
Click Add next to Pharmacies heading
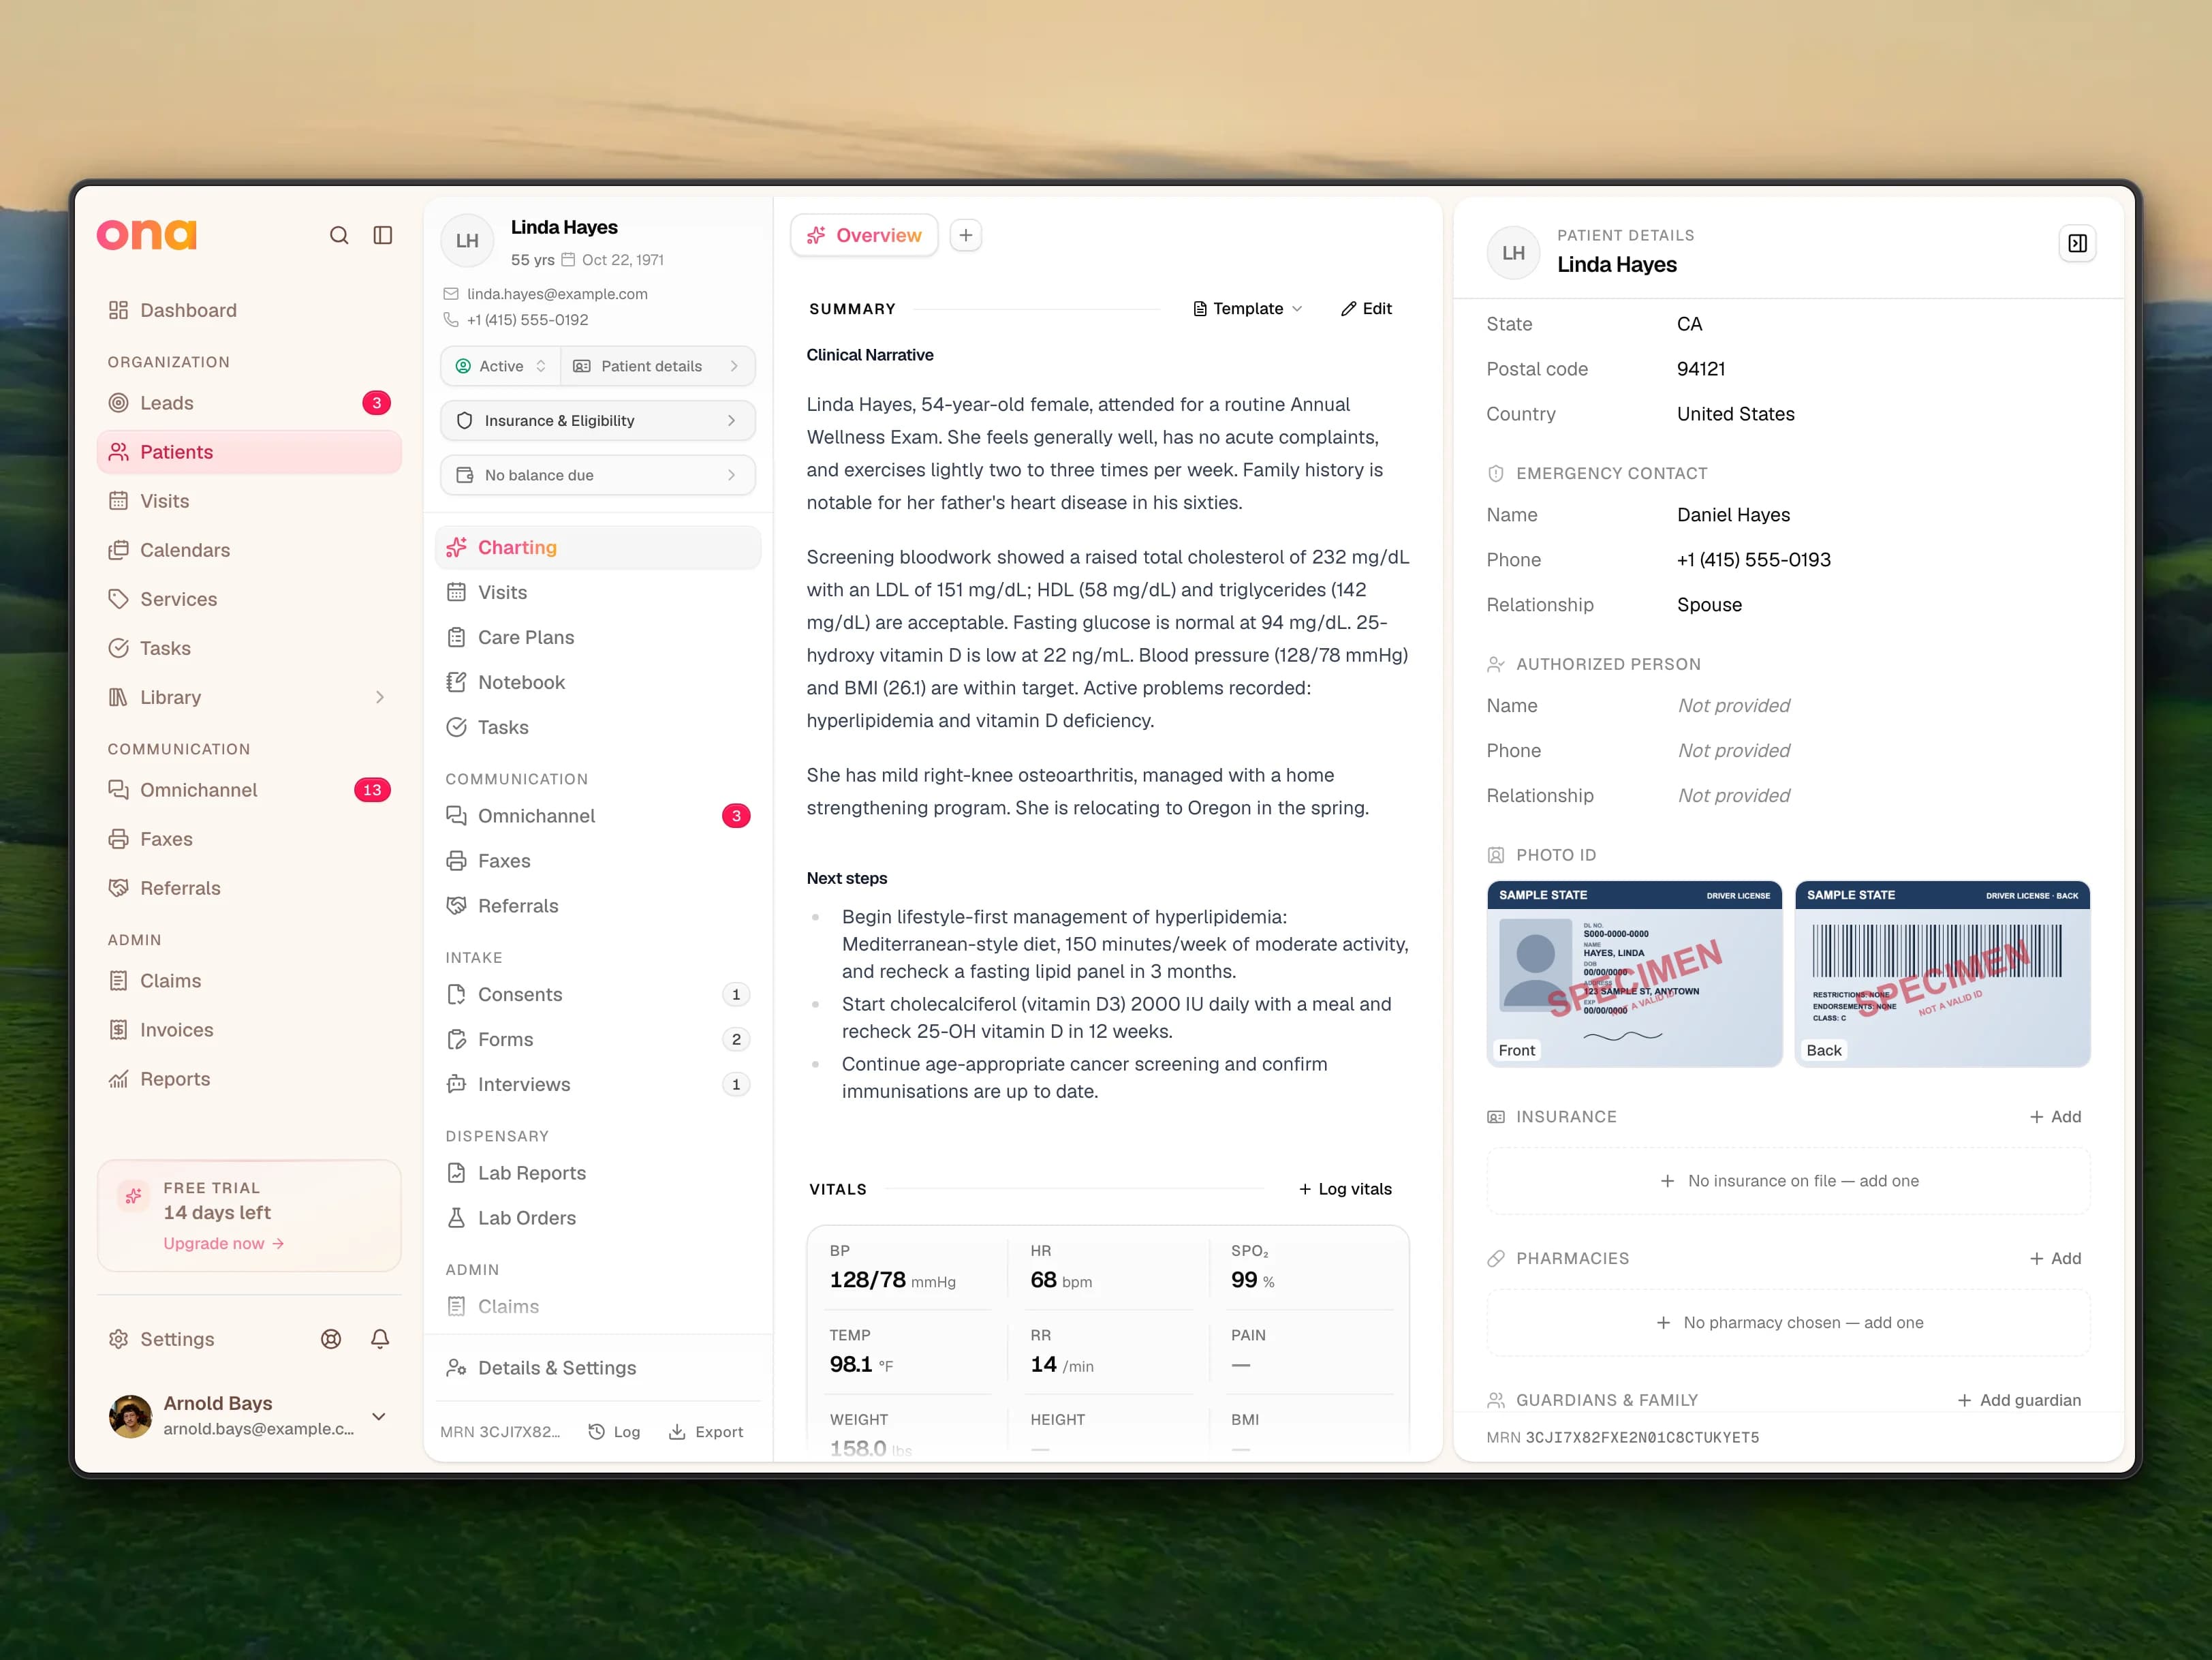2055,1258
